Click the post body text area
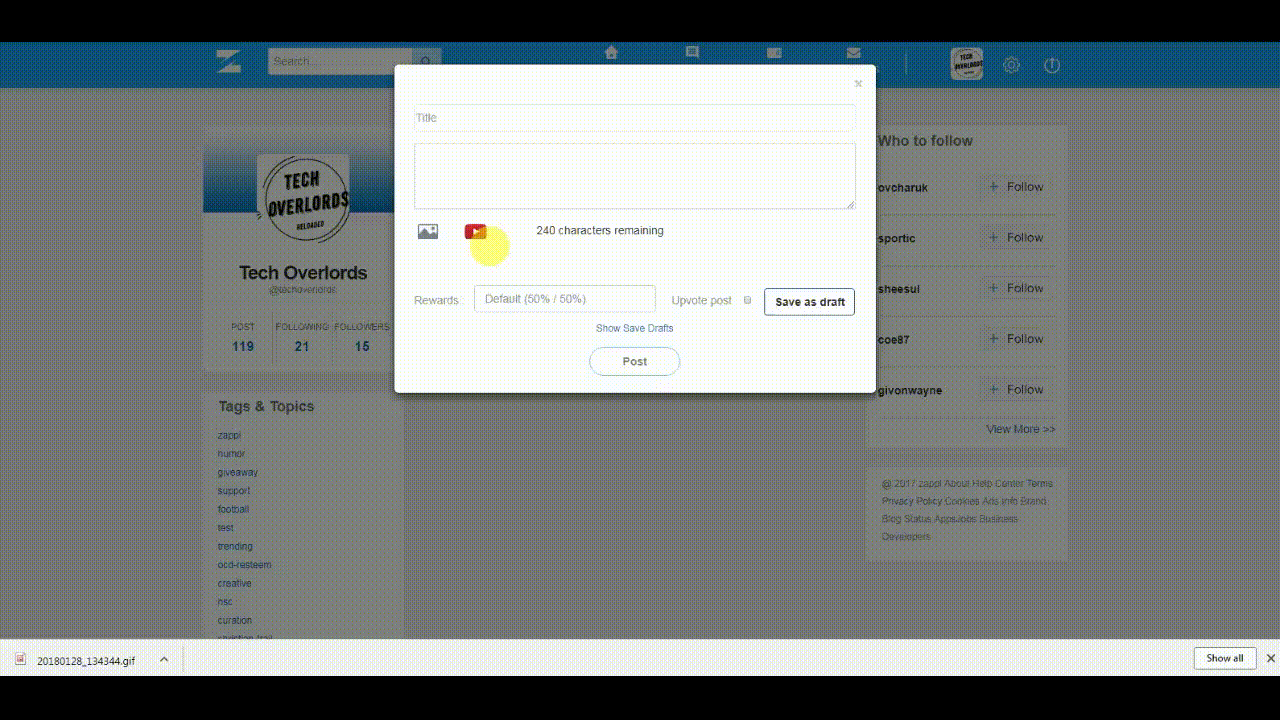This screenshot has height=720, width=1280. [x=635, y=176]
